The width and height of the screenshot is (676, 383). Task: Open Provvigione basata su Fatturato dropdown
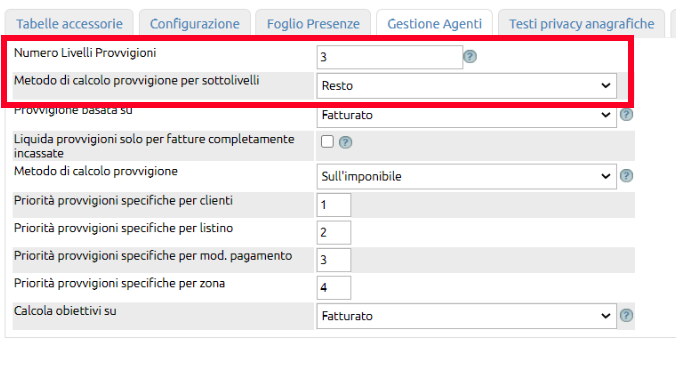coord(466,116)
